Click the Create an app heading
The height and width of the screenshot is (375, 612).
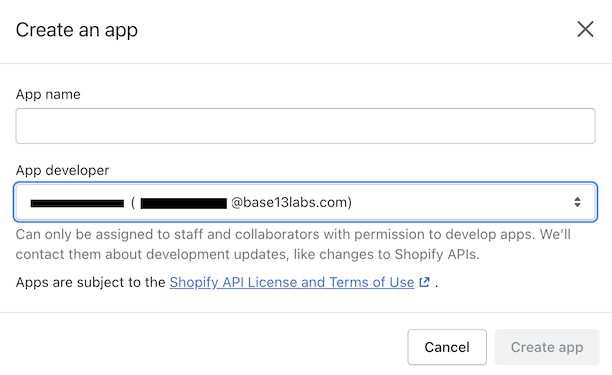[77, 30]
